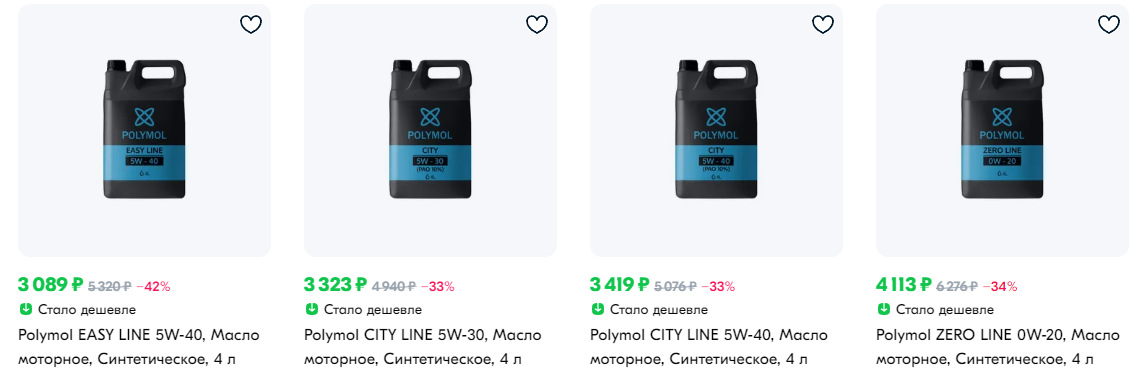Click heart icon on CITY LINE 5W-40 card
Screen dimensions: 1138x383
822,25
